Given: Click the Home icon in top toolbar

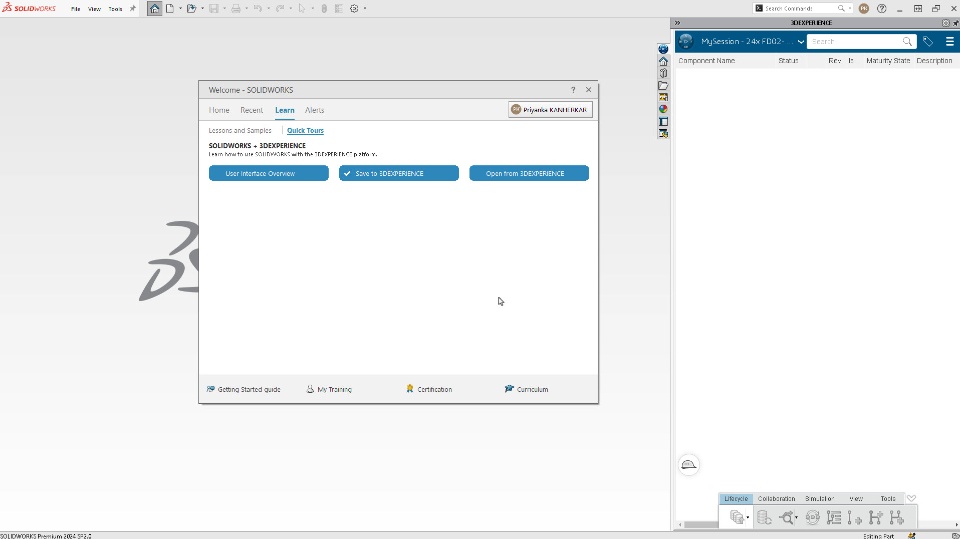Looking at the screenshot, I should (x=154, y=9).
